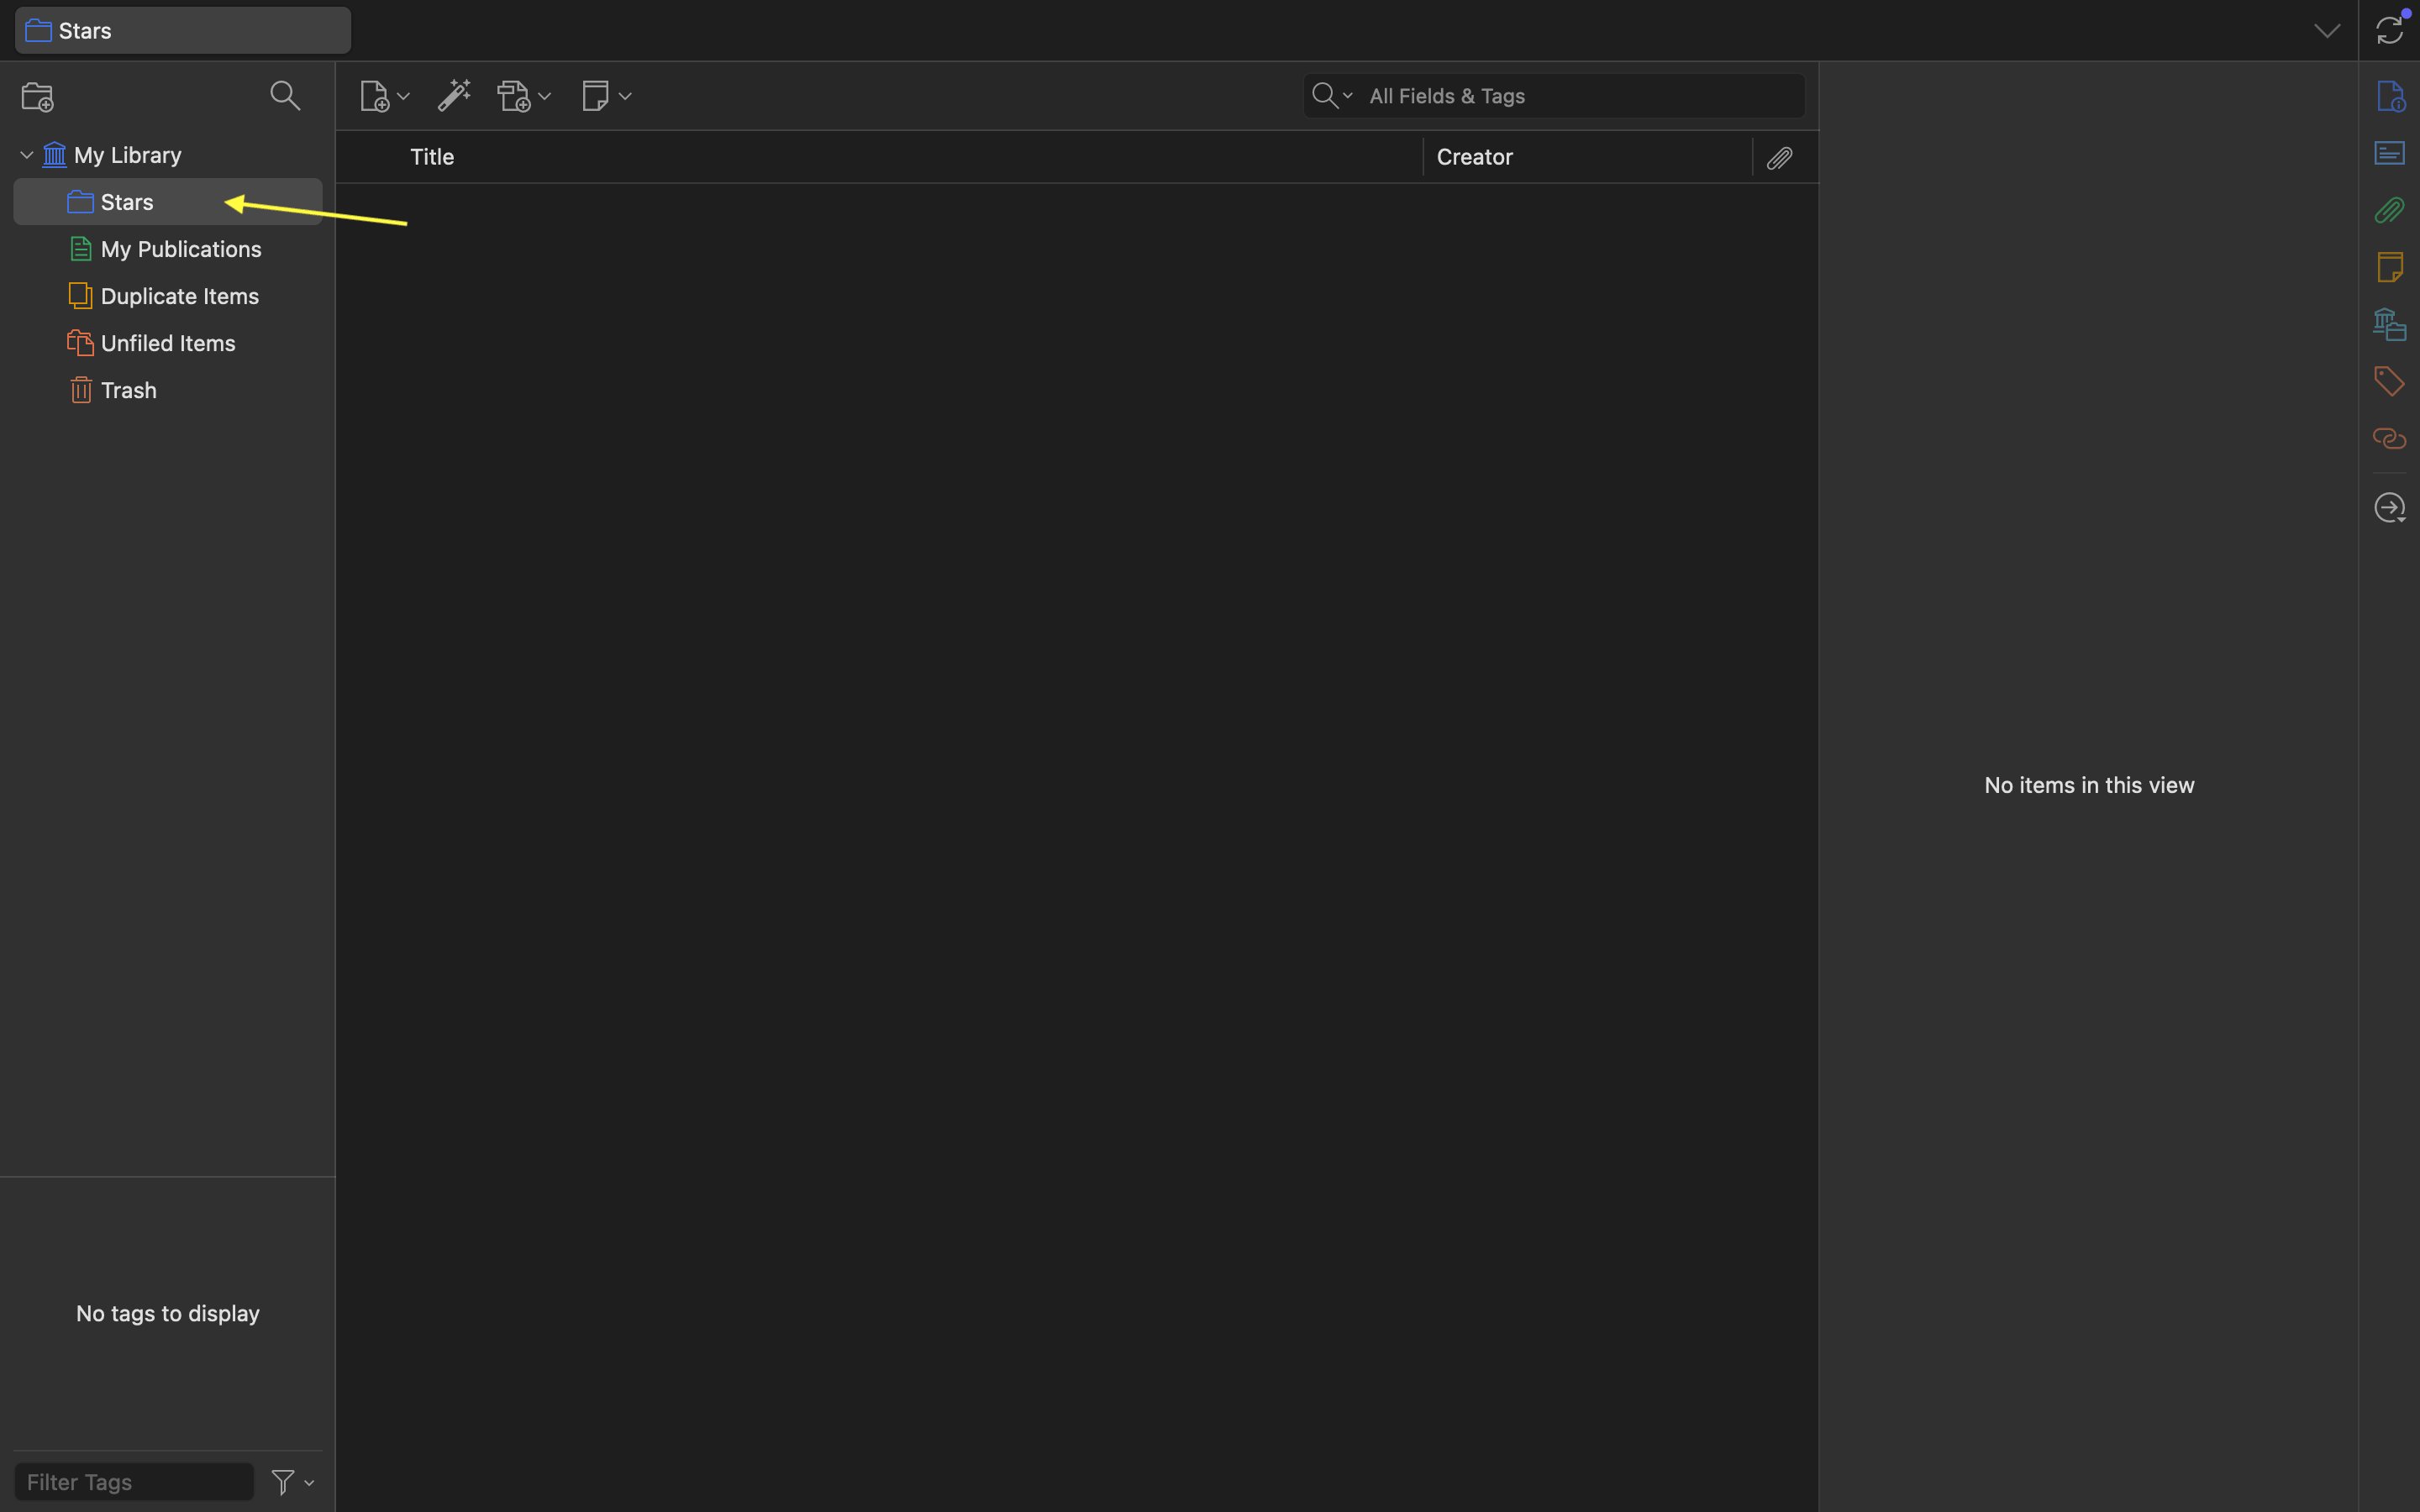Image resolution: width=2420 pixels, height=1512 pixels.
Task: Open the tag filter actions dropdown
Action: (x=293, y=1481)
